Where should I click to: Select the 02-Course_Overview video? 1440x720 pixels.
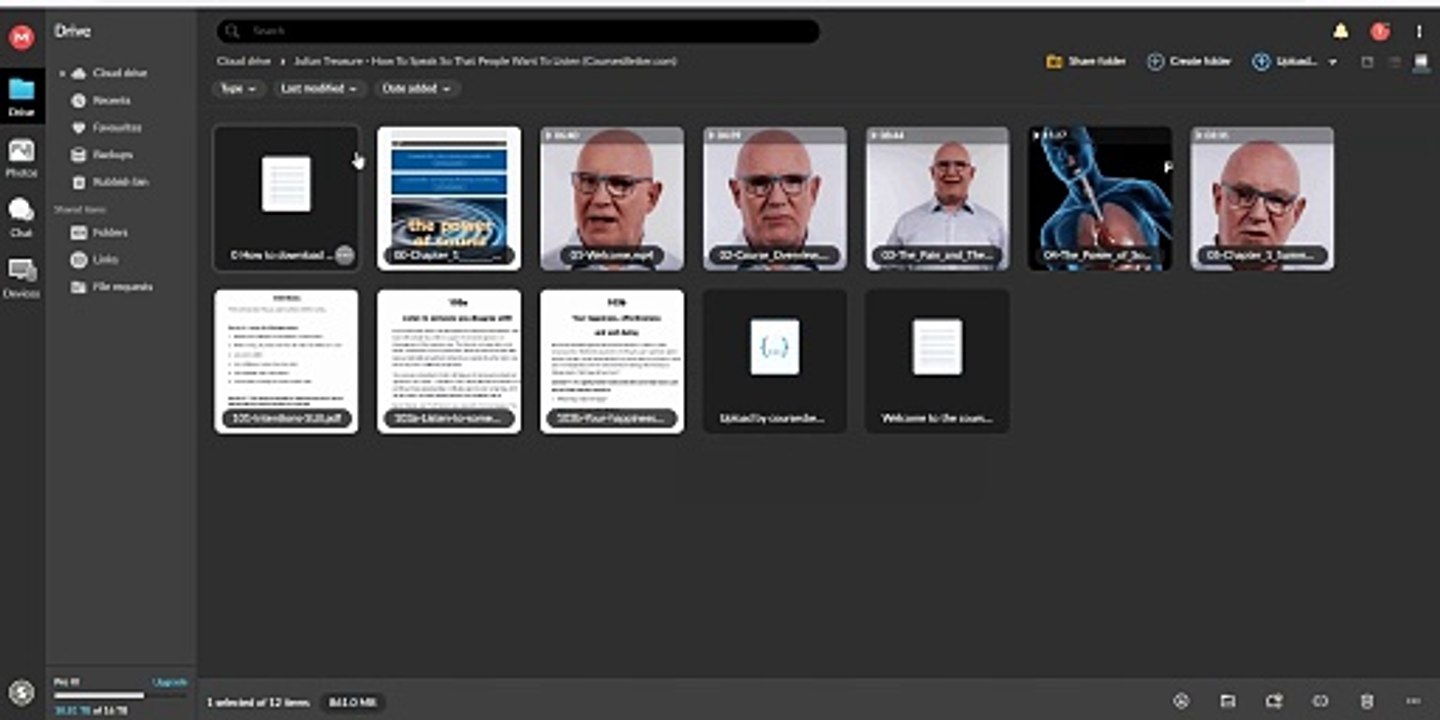[775, 198]
